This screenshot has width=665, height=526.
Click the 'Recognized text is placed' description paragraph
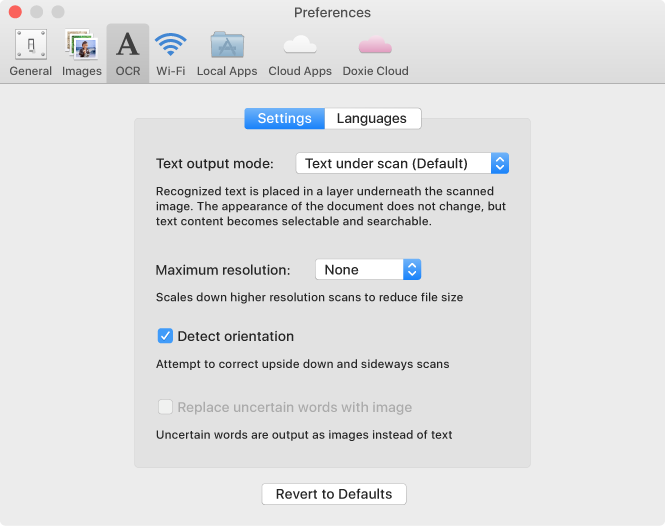(x=331, y=206)
